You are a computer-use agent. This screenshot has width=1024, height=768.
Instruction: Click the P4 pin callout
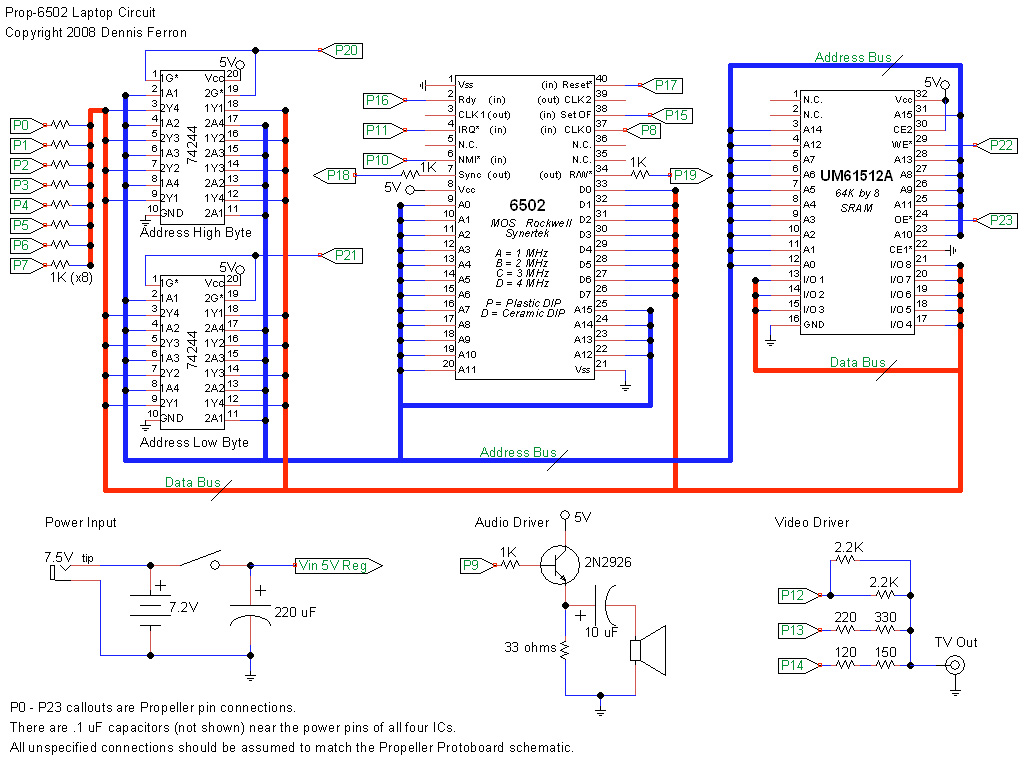29,205
